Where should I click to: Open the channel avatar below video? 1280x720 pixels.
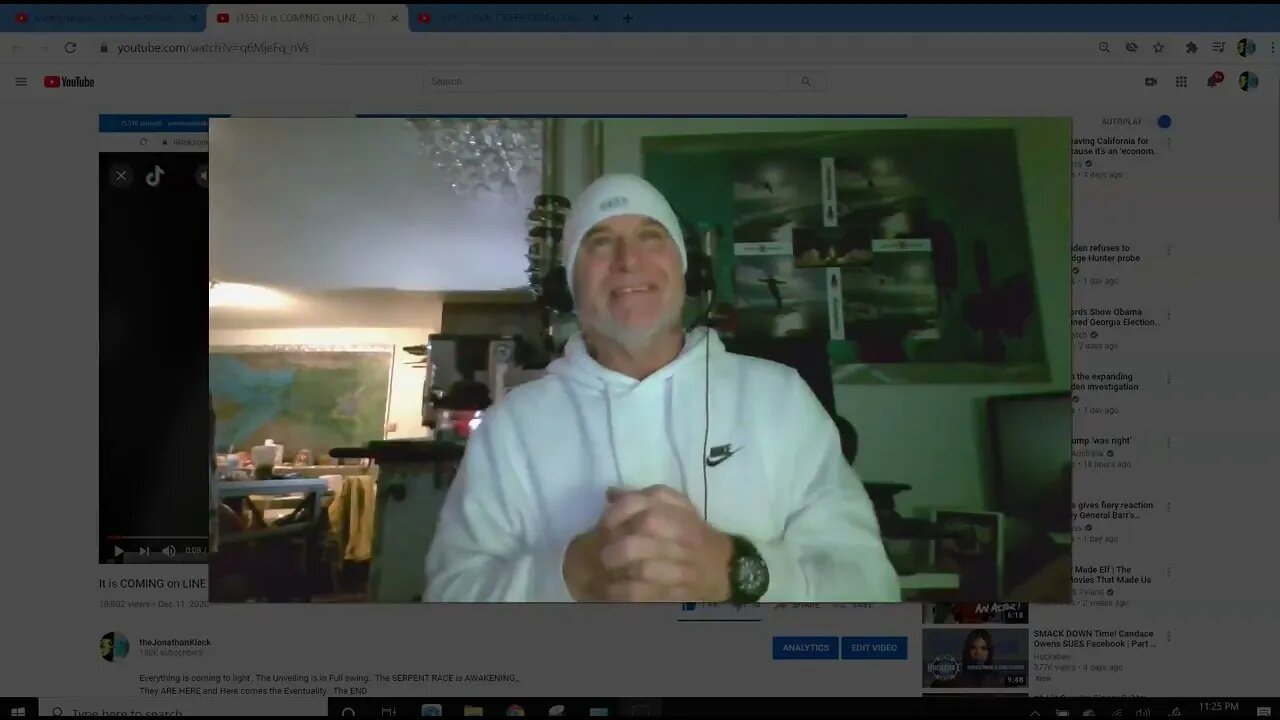coord(114,647)
